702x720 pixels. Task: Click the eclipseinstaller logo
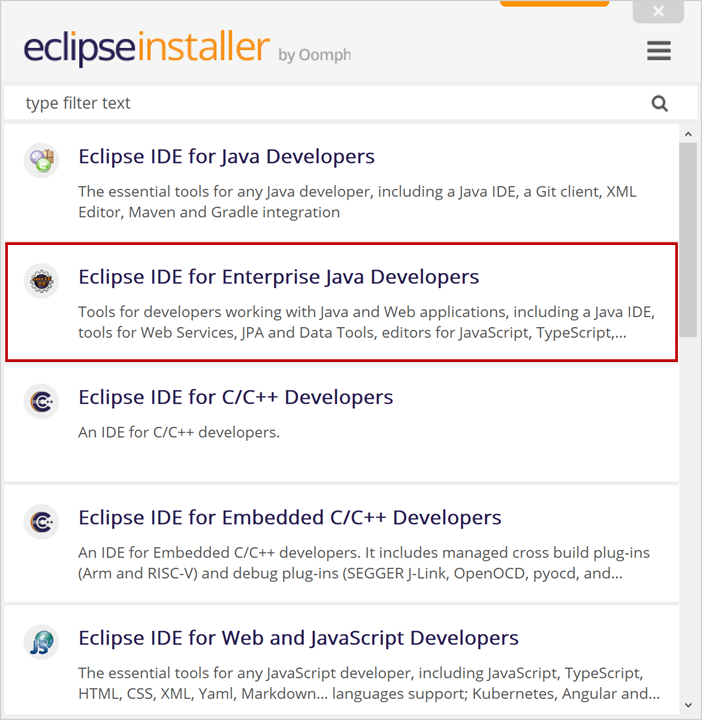(147, 47)
